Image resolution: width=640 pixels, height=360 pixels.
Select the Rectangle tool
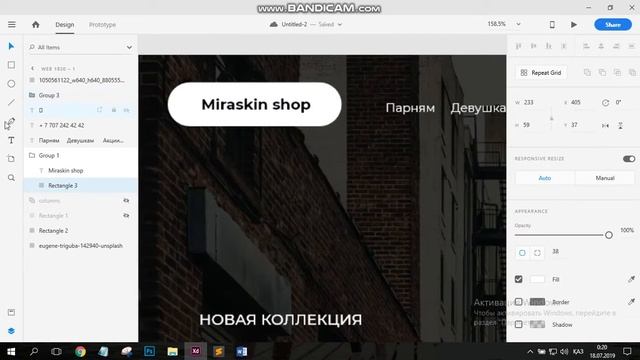point(11,65)
